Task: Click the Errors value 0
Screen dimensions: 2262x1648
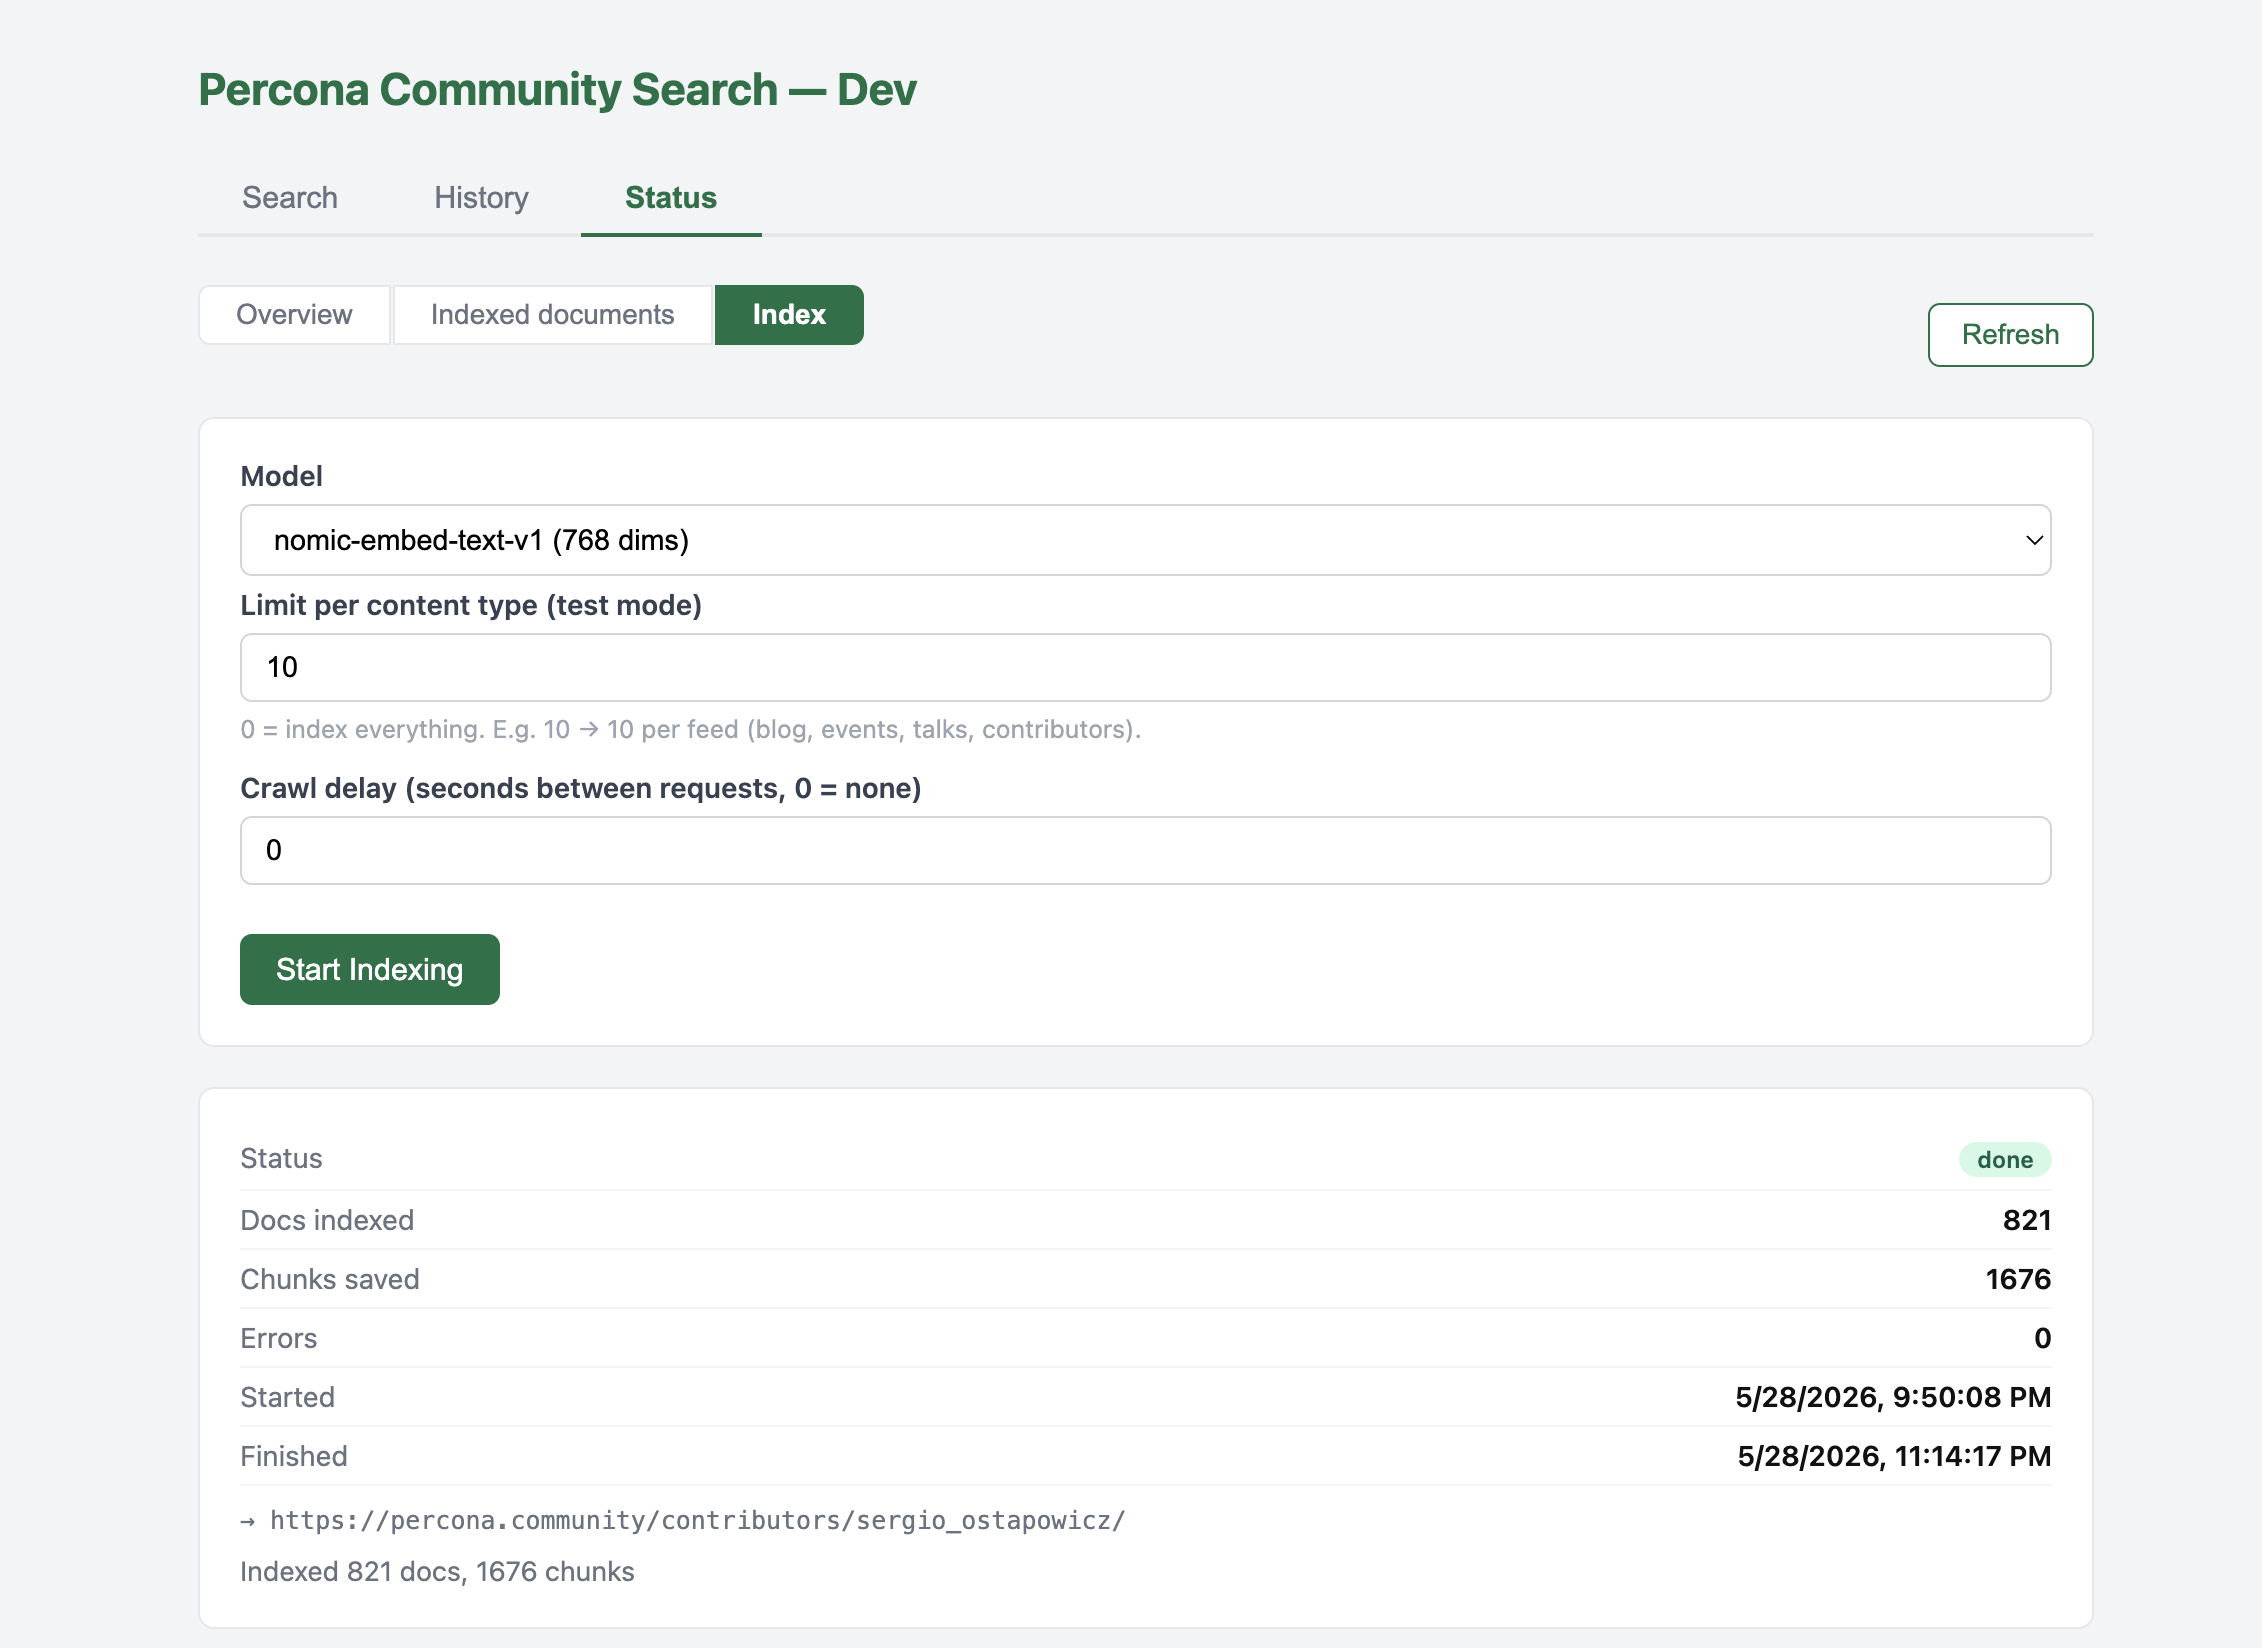Action: (x=2043, y=1338)
